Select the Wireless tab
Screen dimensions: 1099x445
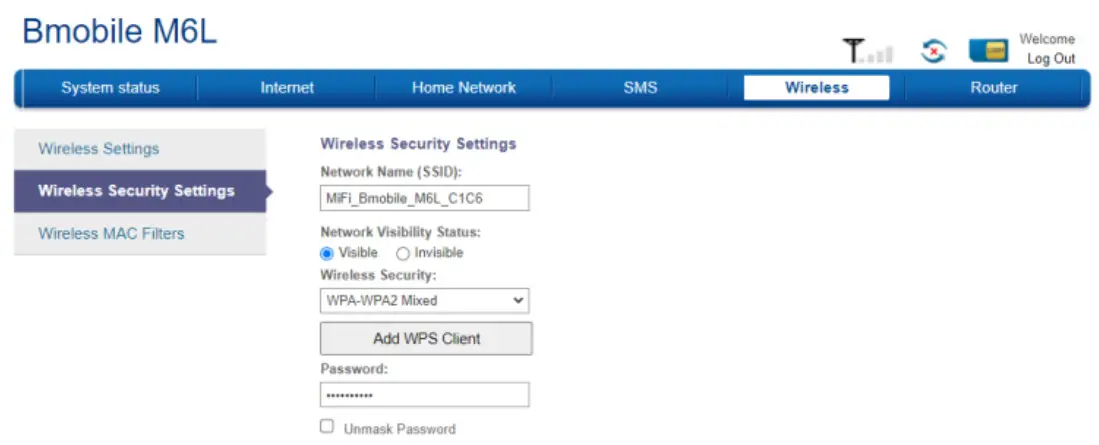pos(816,88)
